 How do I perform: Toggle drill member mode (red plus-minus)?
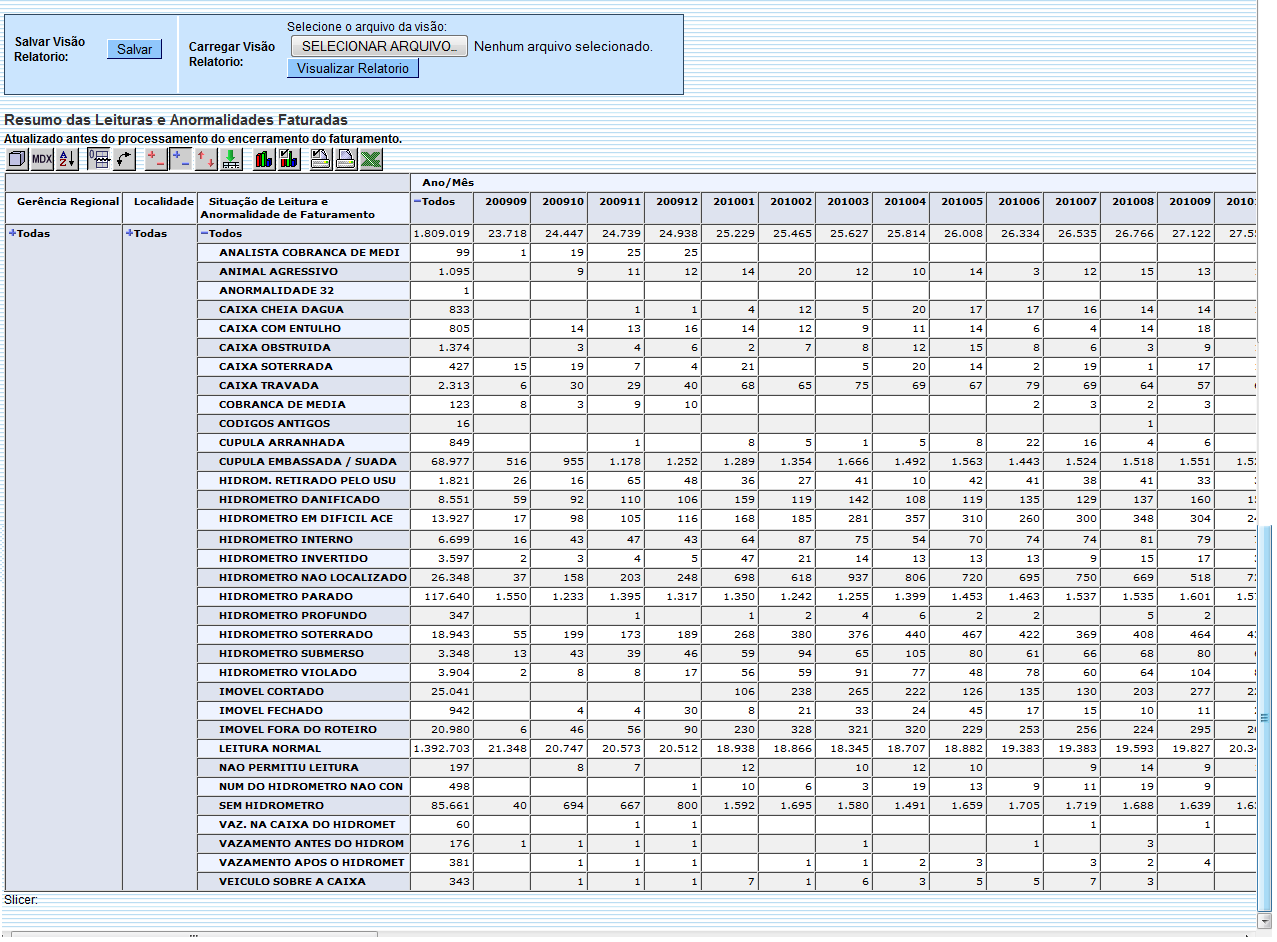(157, 159)
